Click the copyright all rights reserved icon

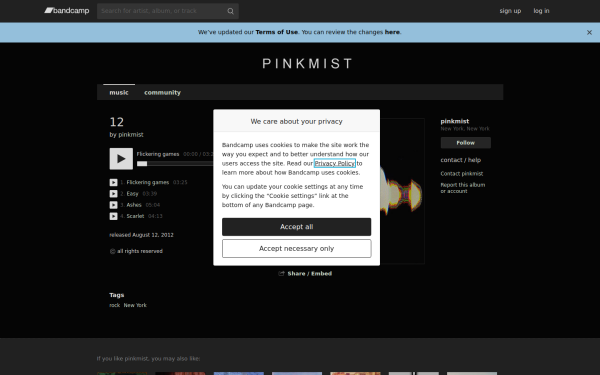click(112, 251)
